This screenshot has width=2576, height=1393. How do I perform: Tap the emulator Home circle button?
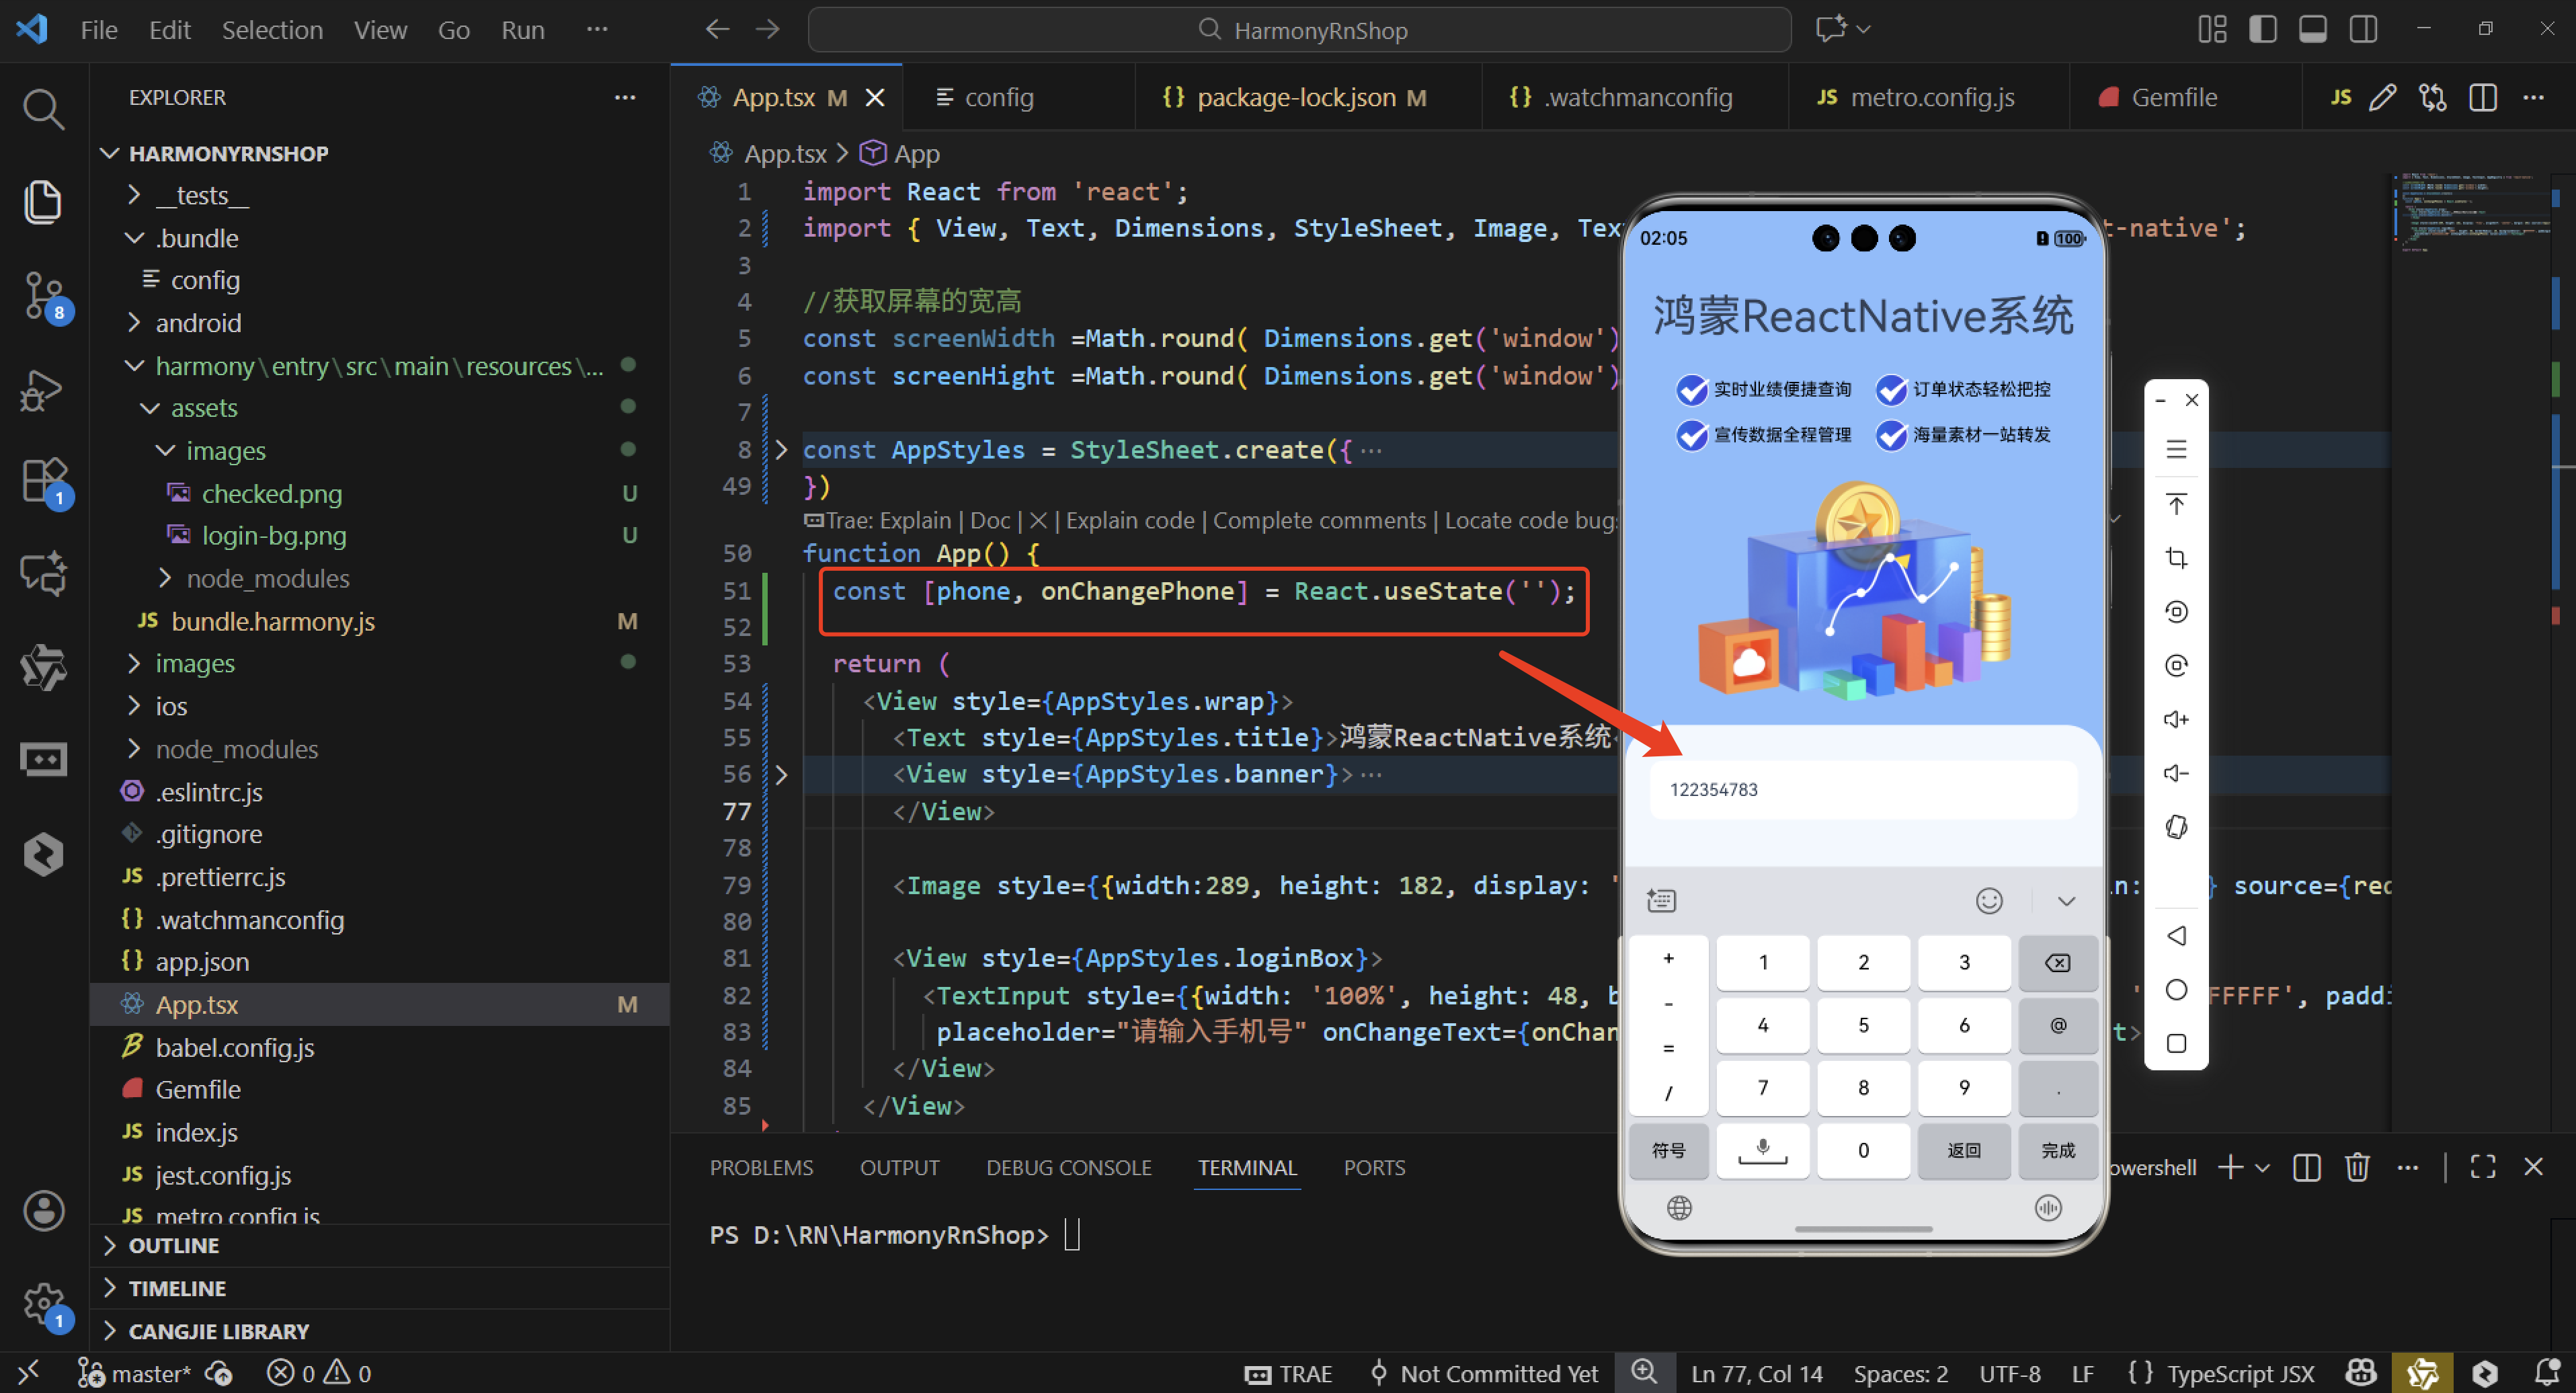pyautogui.click(x=2176, y=989)
